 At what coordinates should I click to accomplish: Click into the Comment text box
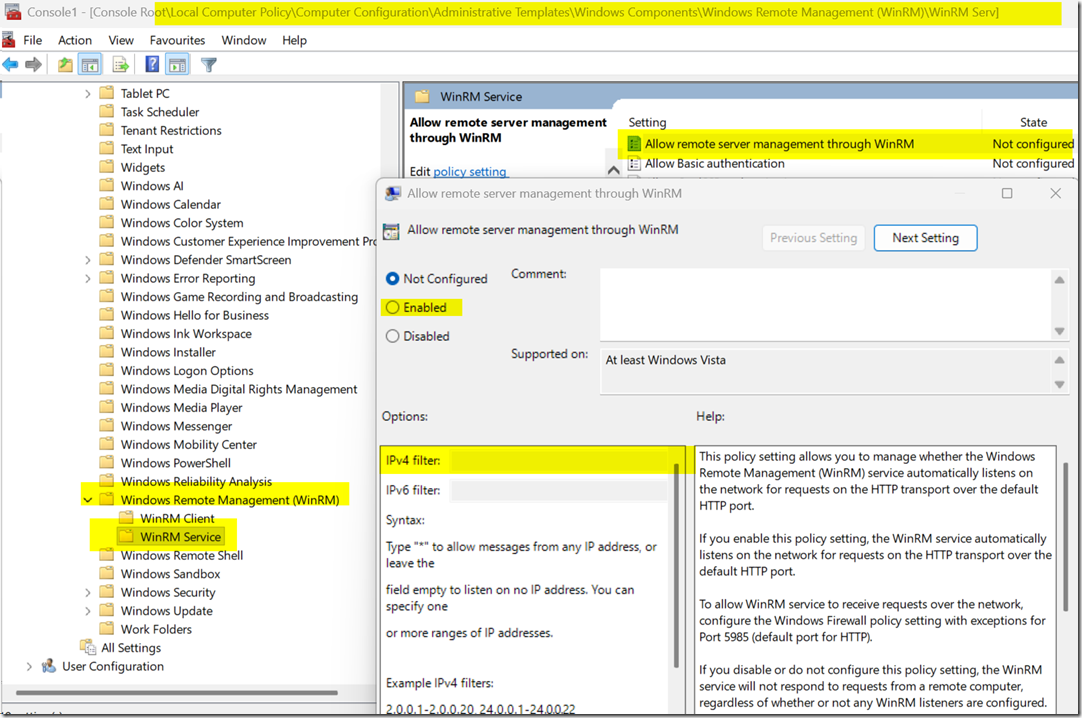click(x=825, y=304)
